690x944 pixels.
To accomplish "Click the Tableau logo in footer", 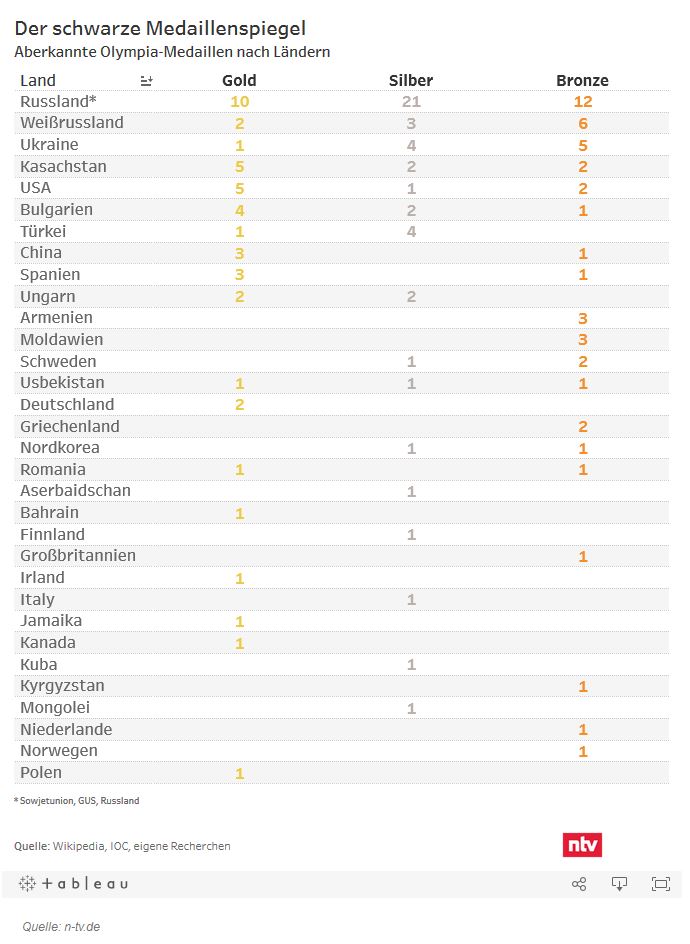I will tap(74, 884).
